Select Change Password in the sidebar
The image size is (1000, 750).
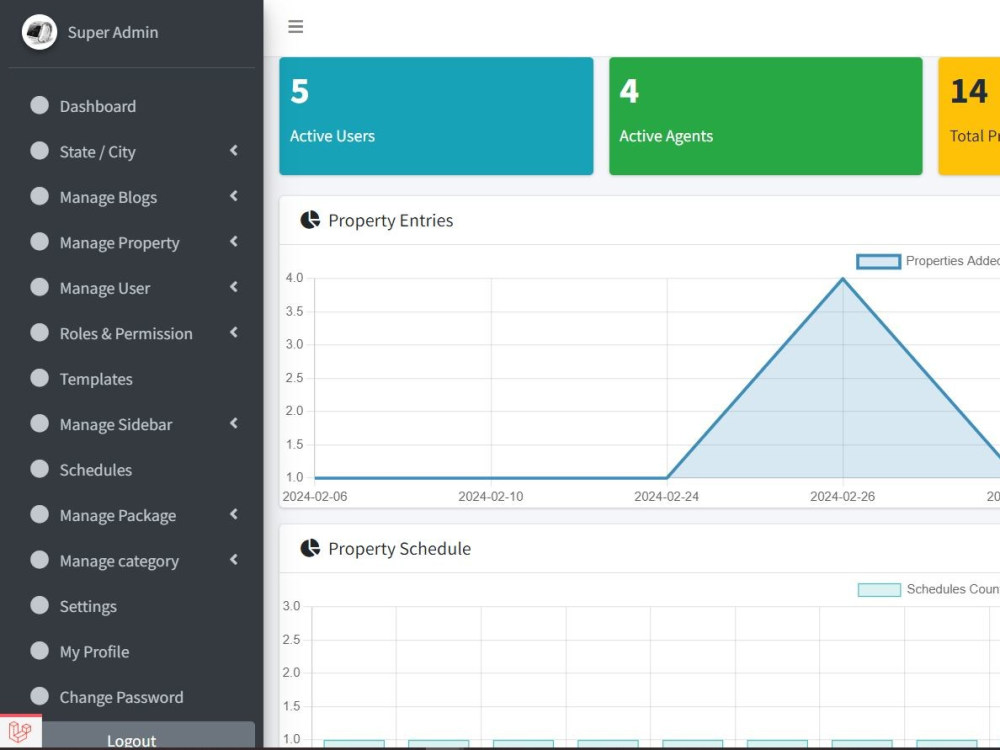coord(131,697)
